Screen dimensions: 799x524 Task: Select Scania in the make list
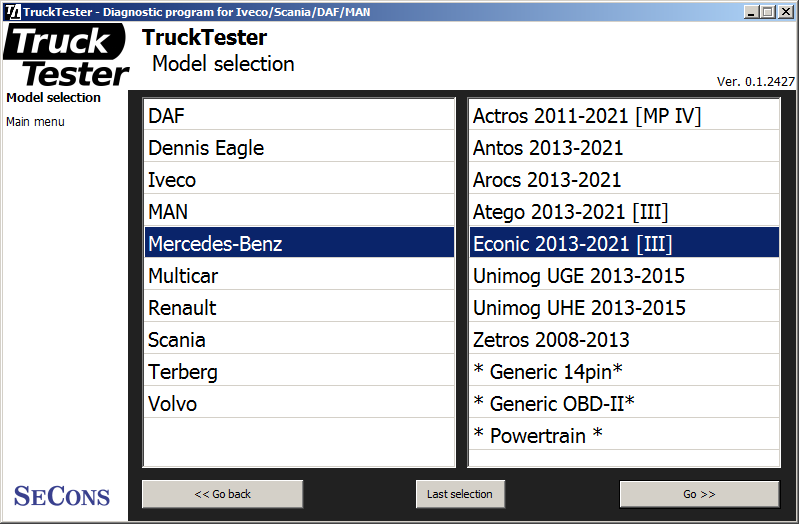[x=299, y=339]
